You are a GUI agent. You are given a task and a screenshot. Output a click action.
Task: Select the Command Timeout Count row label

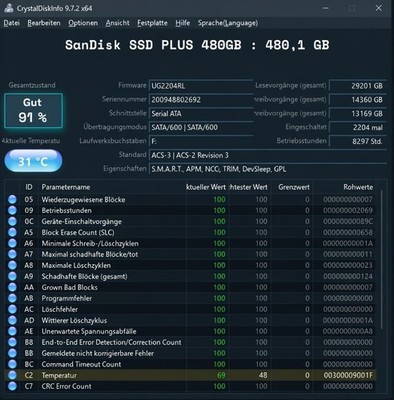[x=81, y=364]
